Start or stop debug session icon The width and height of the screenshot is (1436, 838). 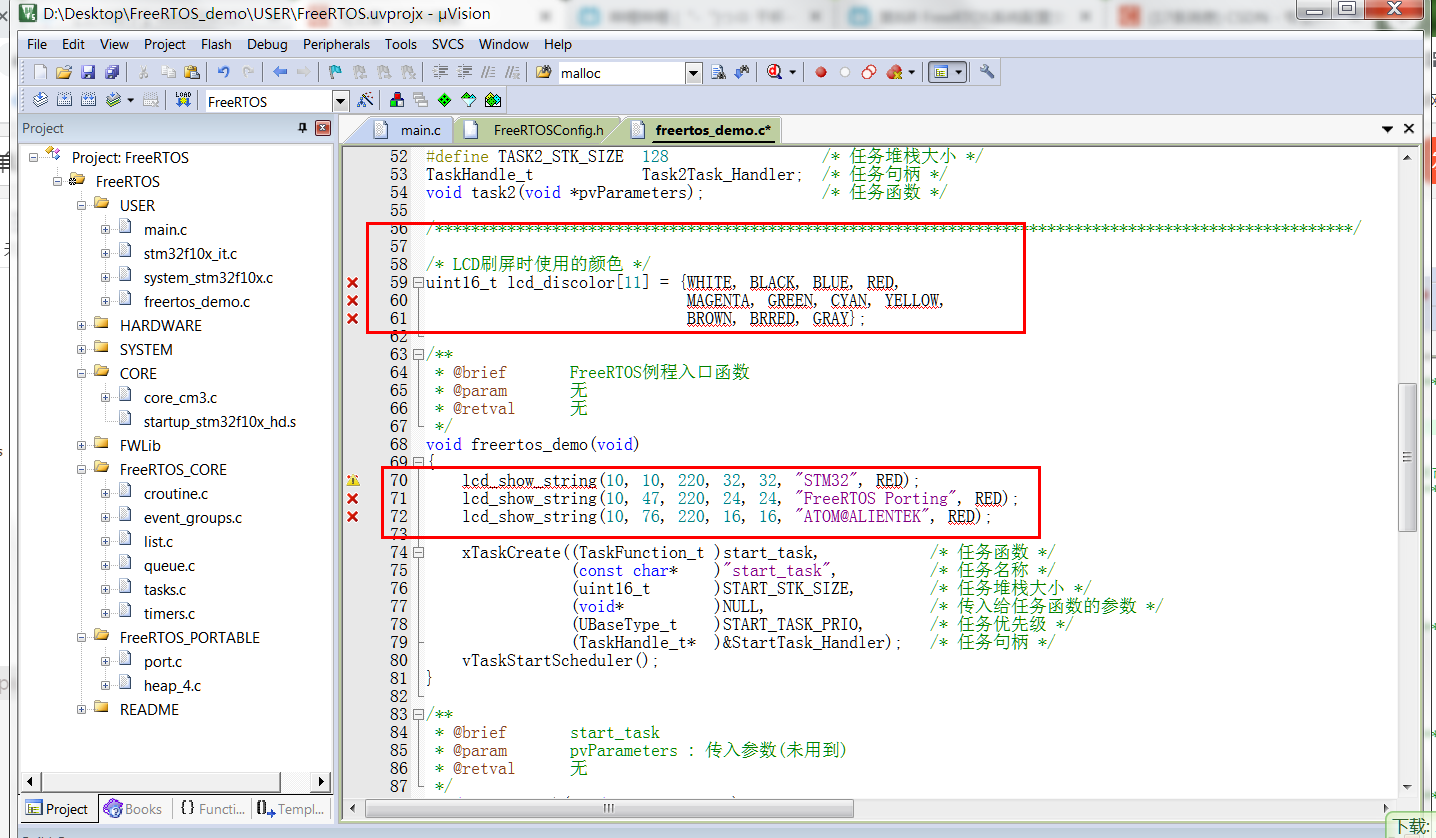click(776, 72)
